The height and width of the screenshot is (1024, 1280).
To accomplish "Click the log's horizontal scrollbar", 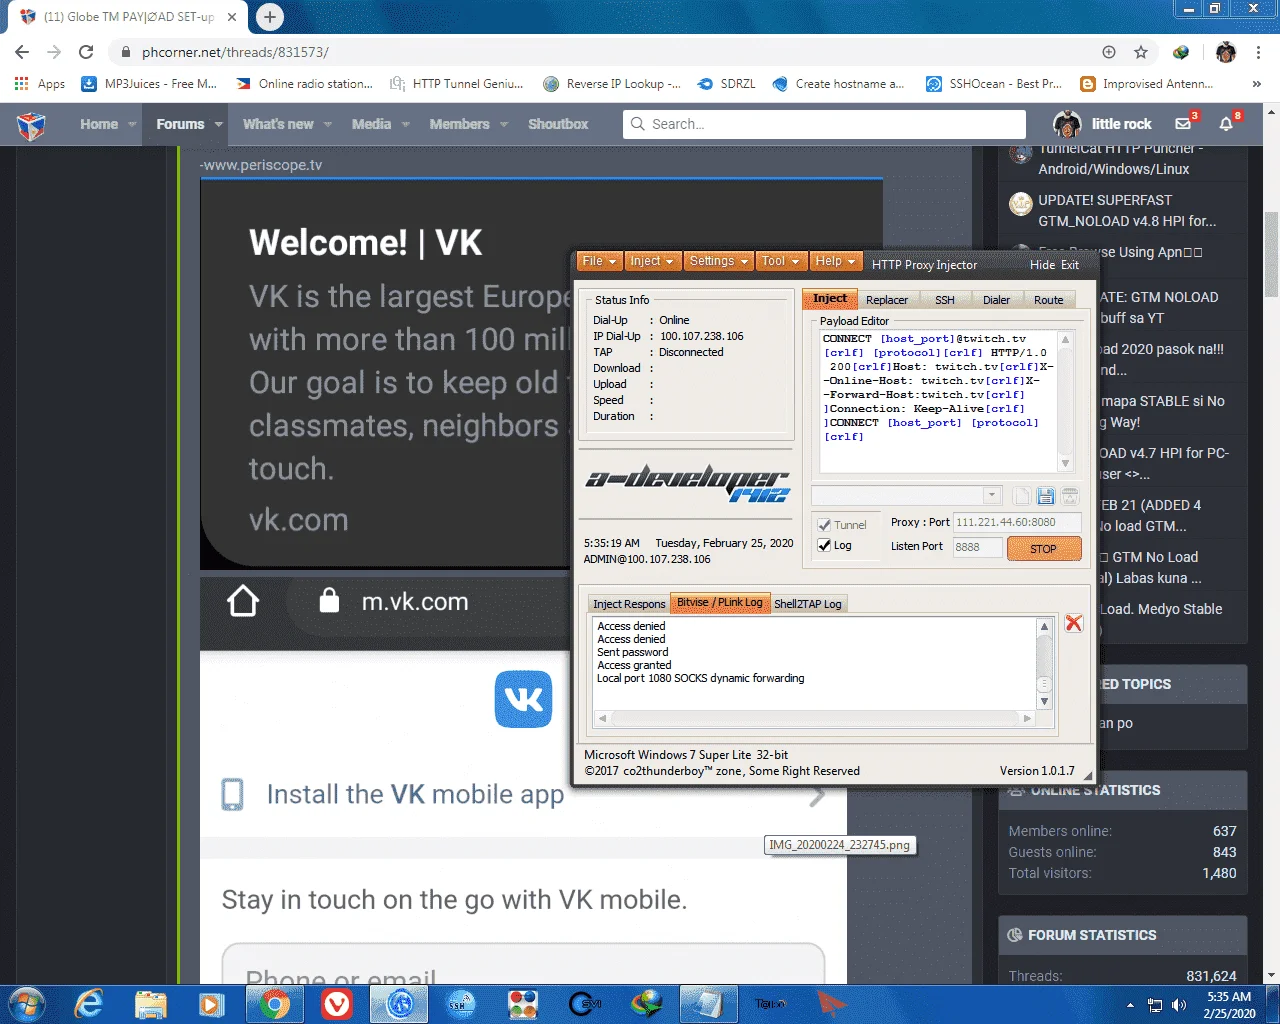I will [814, 718].
